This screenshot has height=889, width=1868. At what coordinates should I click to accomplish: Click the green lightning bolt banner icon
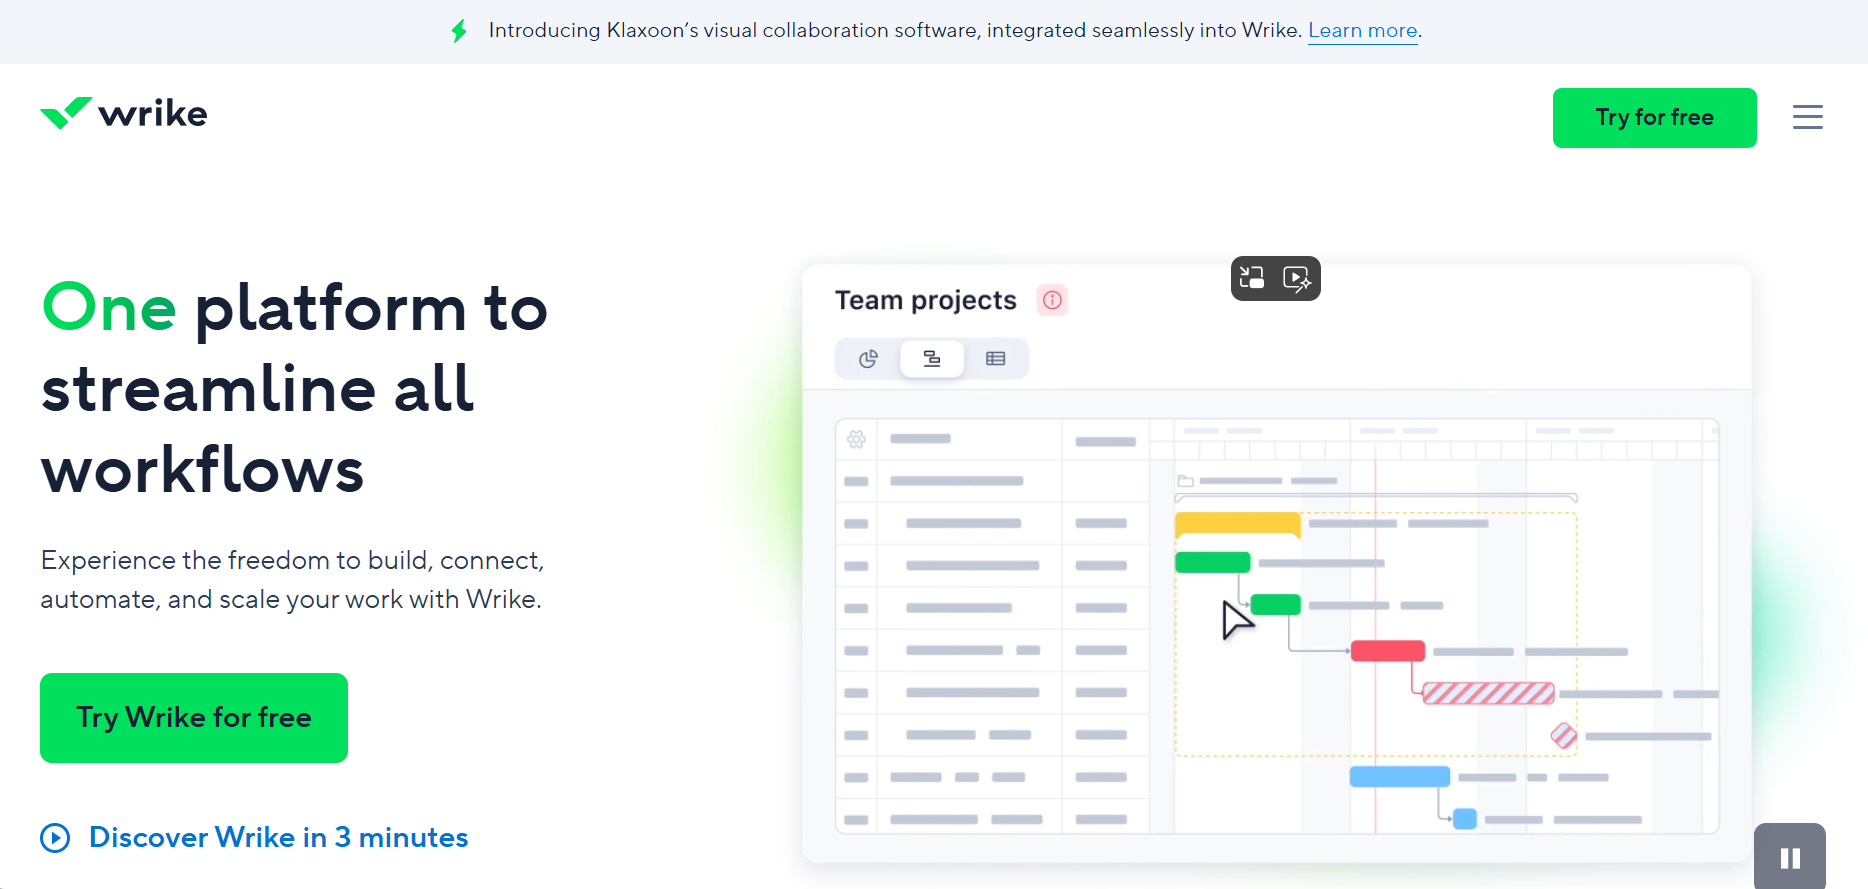[x=459, y=31]
